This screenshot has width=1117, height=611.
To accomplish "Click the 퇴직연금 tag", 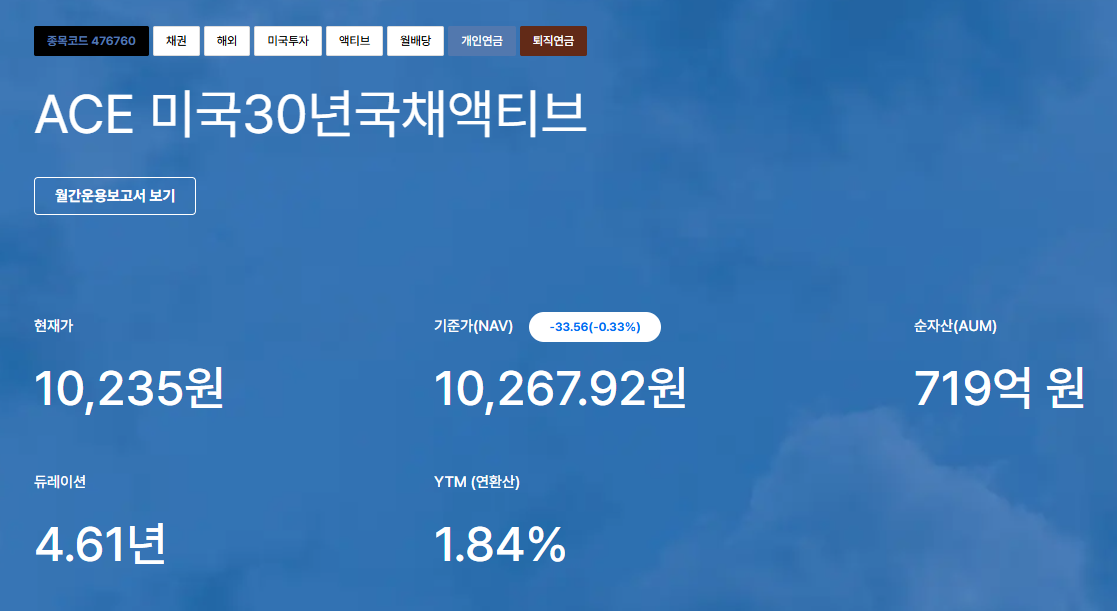I will coord(553,41).
